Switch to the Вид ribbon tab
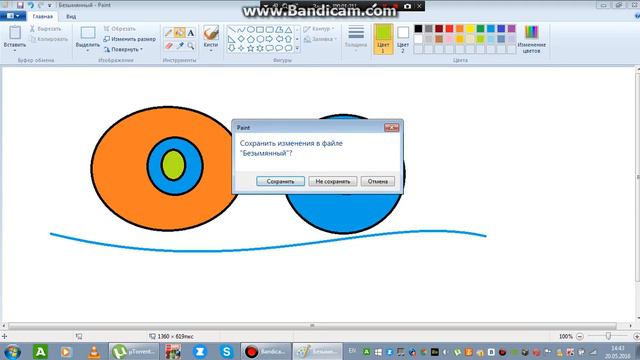This screenshot has height=360, width=640. coord(71,16)
